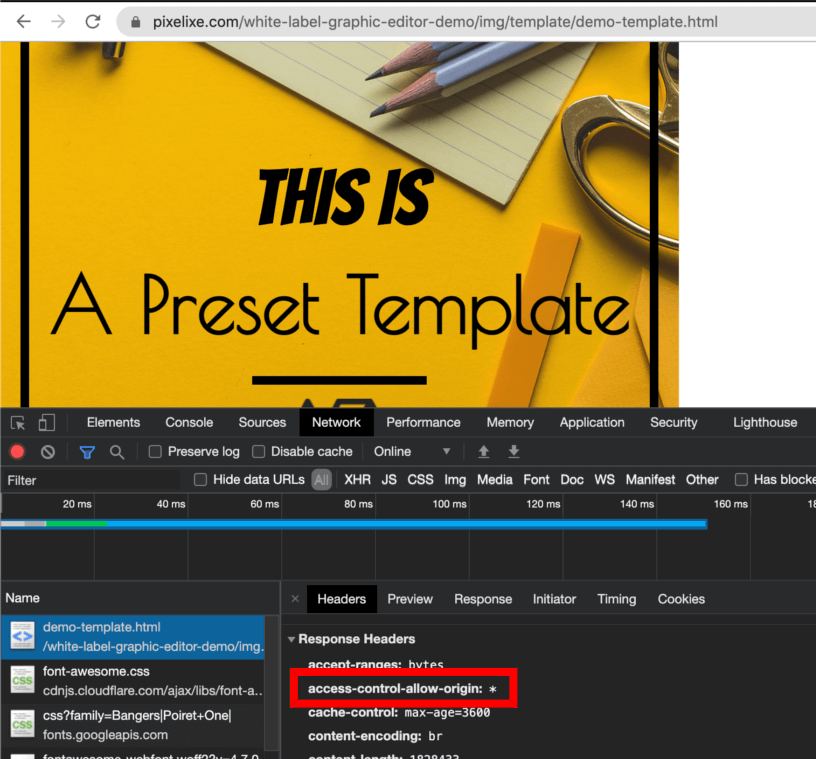Viewport: 816px width, 759px height.
Task: Open the Timing tab in request details
Action: [x=616, y=599]
